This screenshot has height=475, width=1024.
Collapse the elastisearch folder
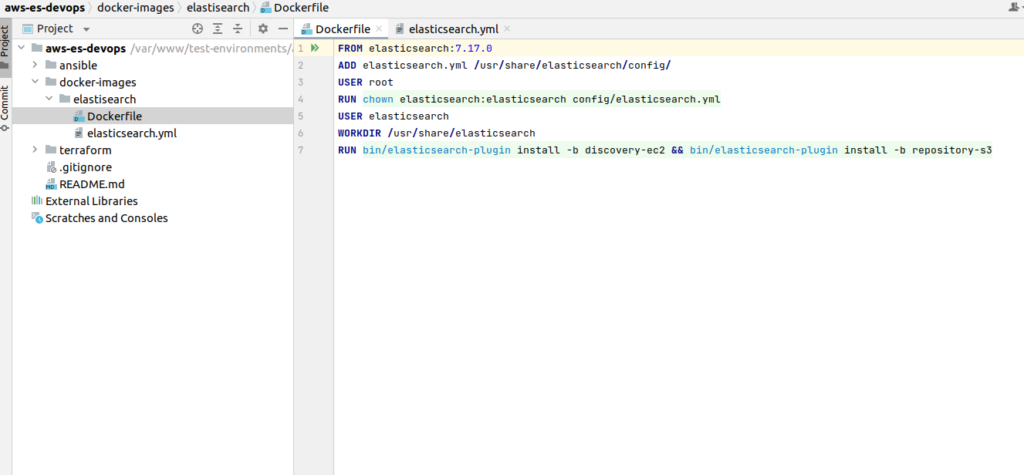pos(49,99)
